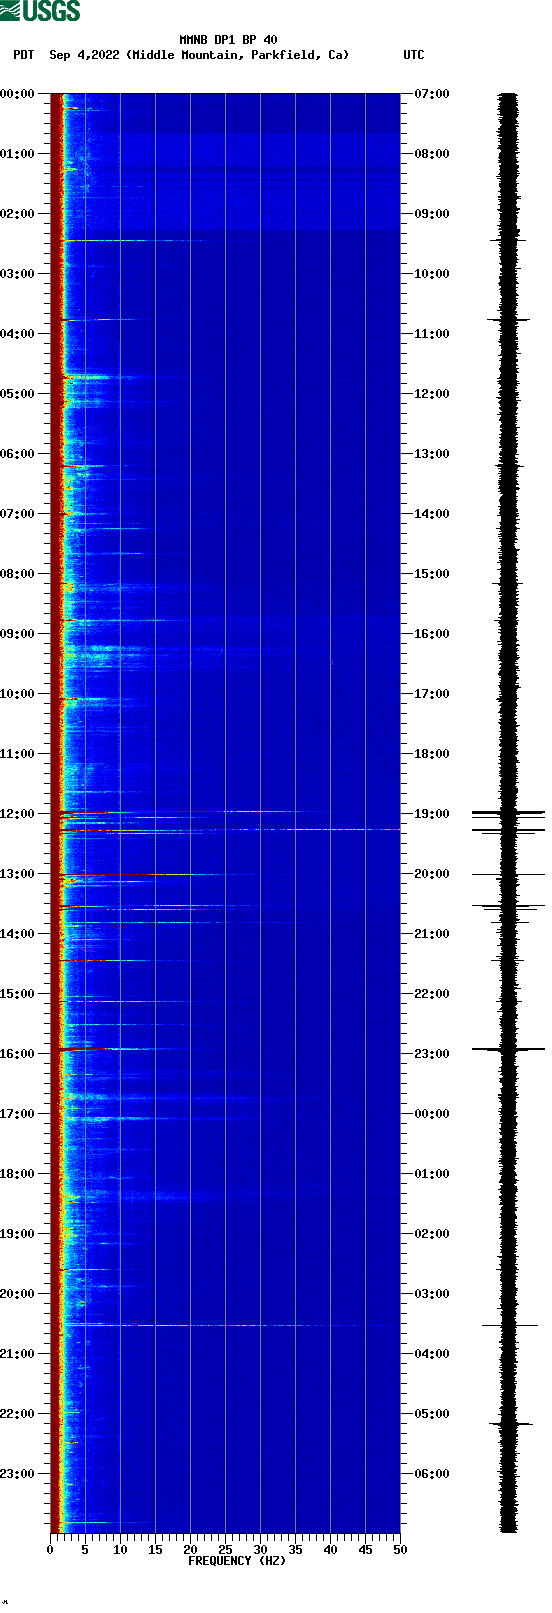Click the frequency axis value 25
The height and width of the screenshot is (1613, 552).
225,1550
